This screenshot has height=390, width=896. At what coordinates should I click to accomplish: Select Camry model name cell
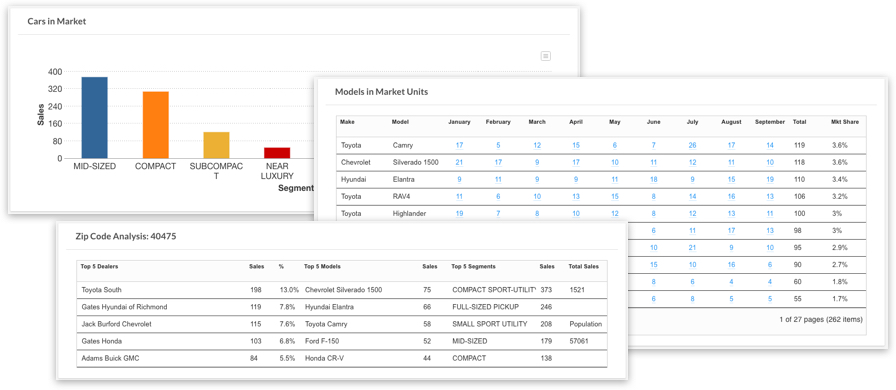[x=403, y=145]
